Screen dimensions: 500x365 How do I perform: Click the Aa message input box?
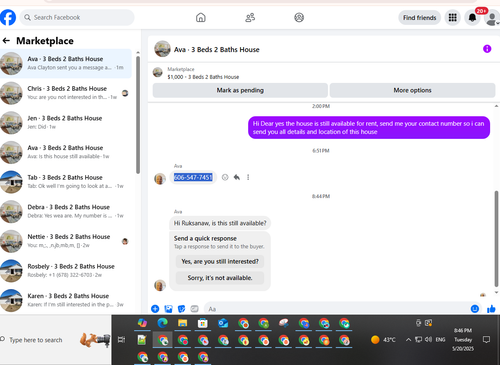pyautogui.click(x=337, y=309)
